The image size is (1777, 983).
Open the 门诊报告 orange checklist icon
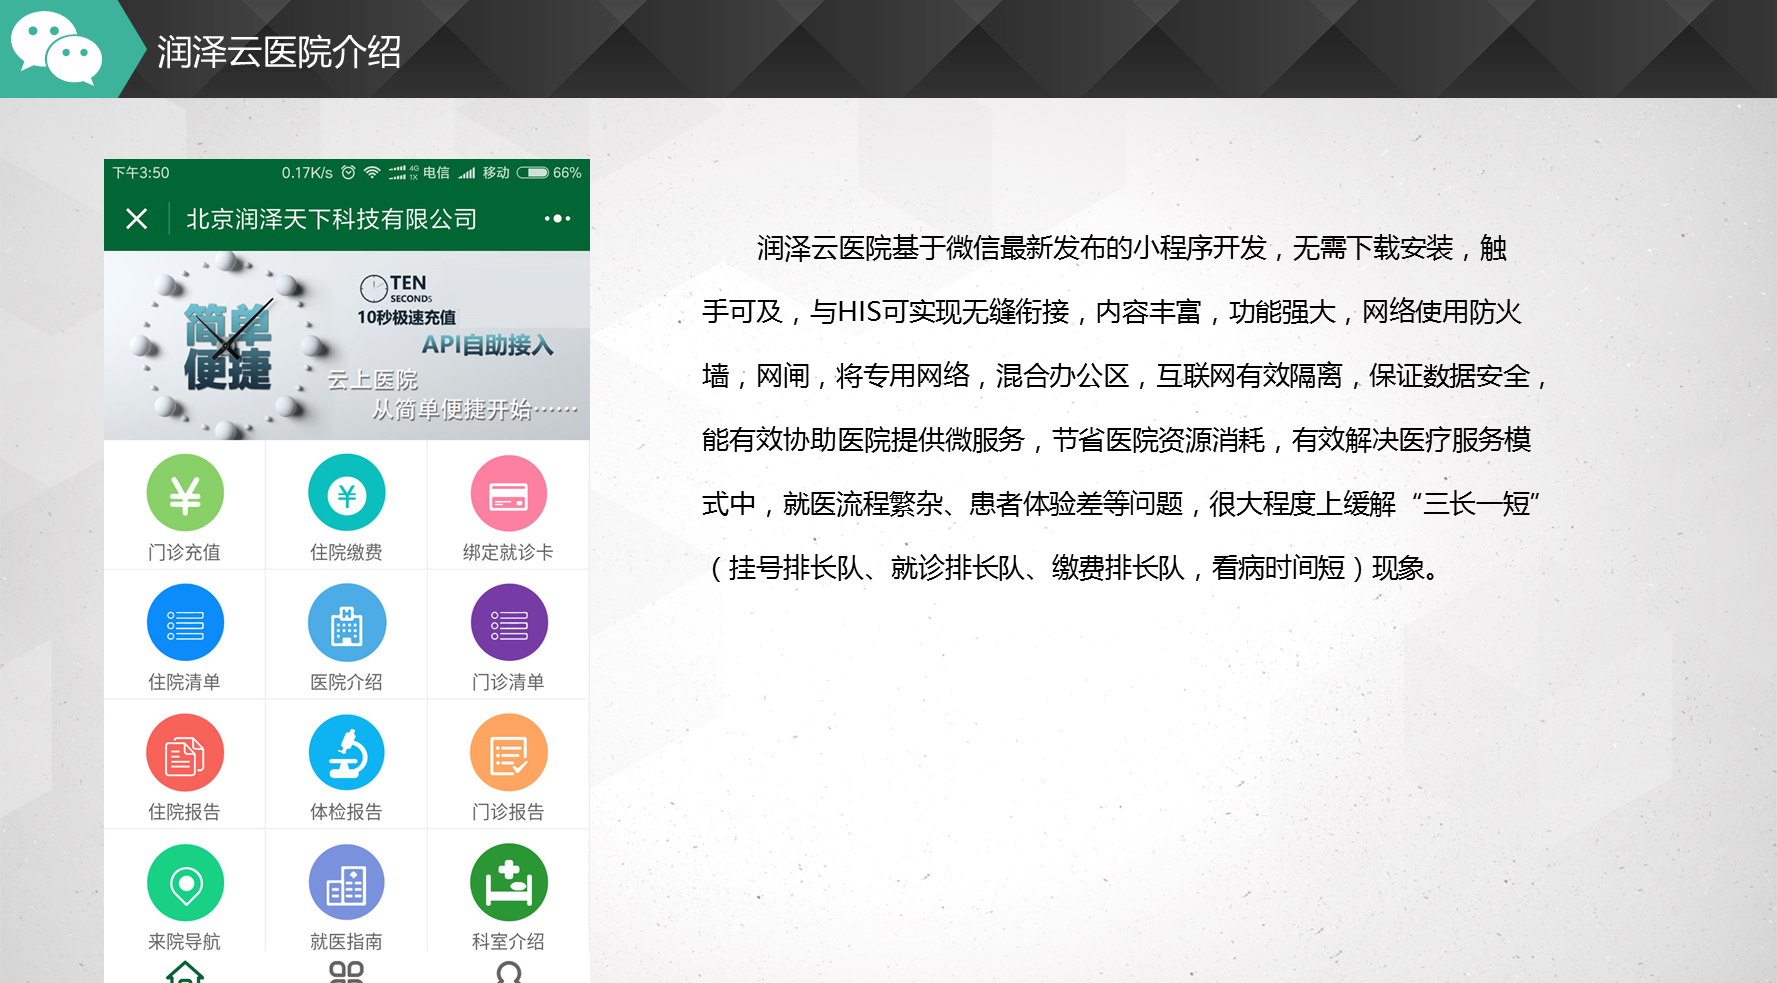pos(509,753)
